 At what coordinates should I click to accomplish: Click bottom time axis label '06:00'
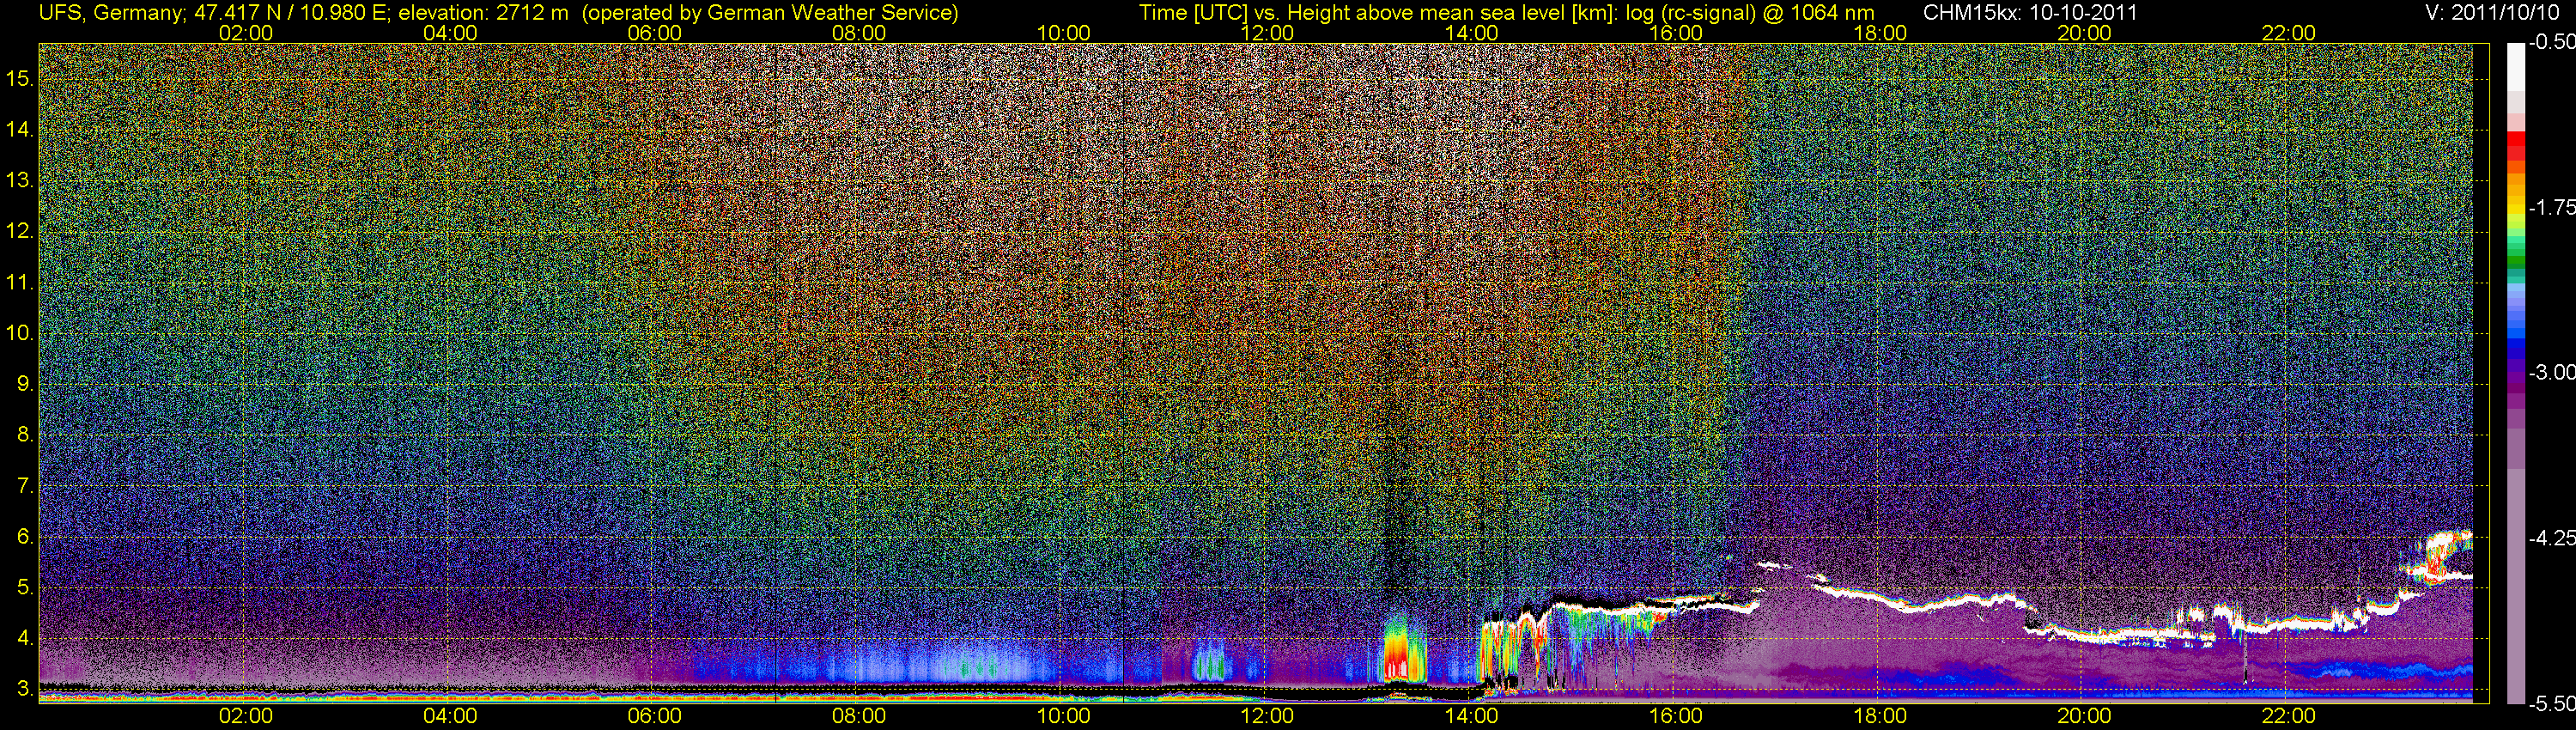[x=654, y=716]
